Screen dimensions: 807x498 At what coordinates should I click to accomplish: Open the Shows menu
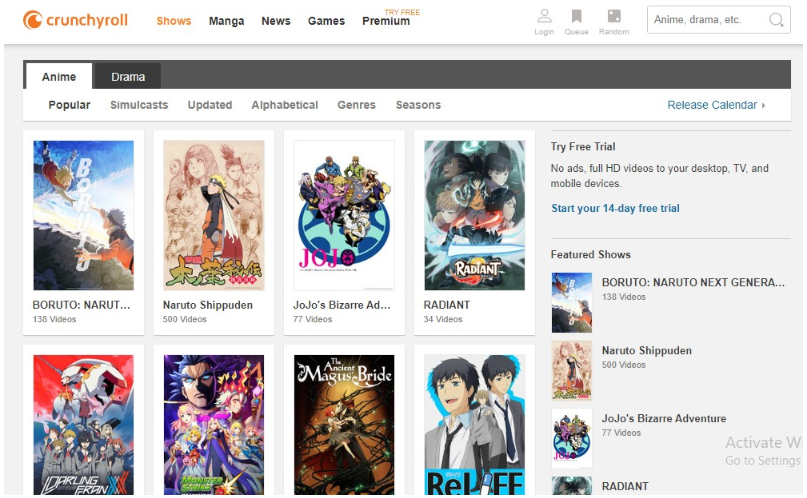click(x=173, y=21)
